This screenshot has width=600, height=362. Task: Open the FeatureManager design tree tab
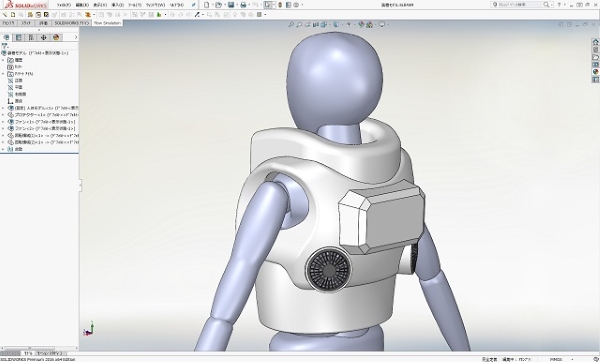tap(6, 37)
